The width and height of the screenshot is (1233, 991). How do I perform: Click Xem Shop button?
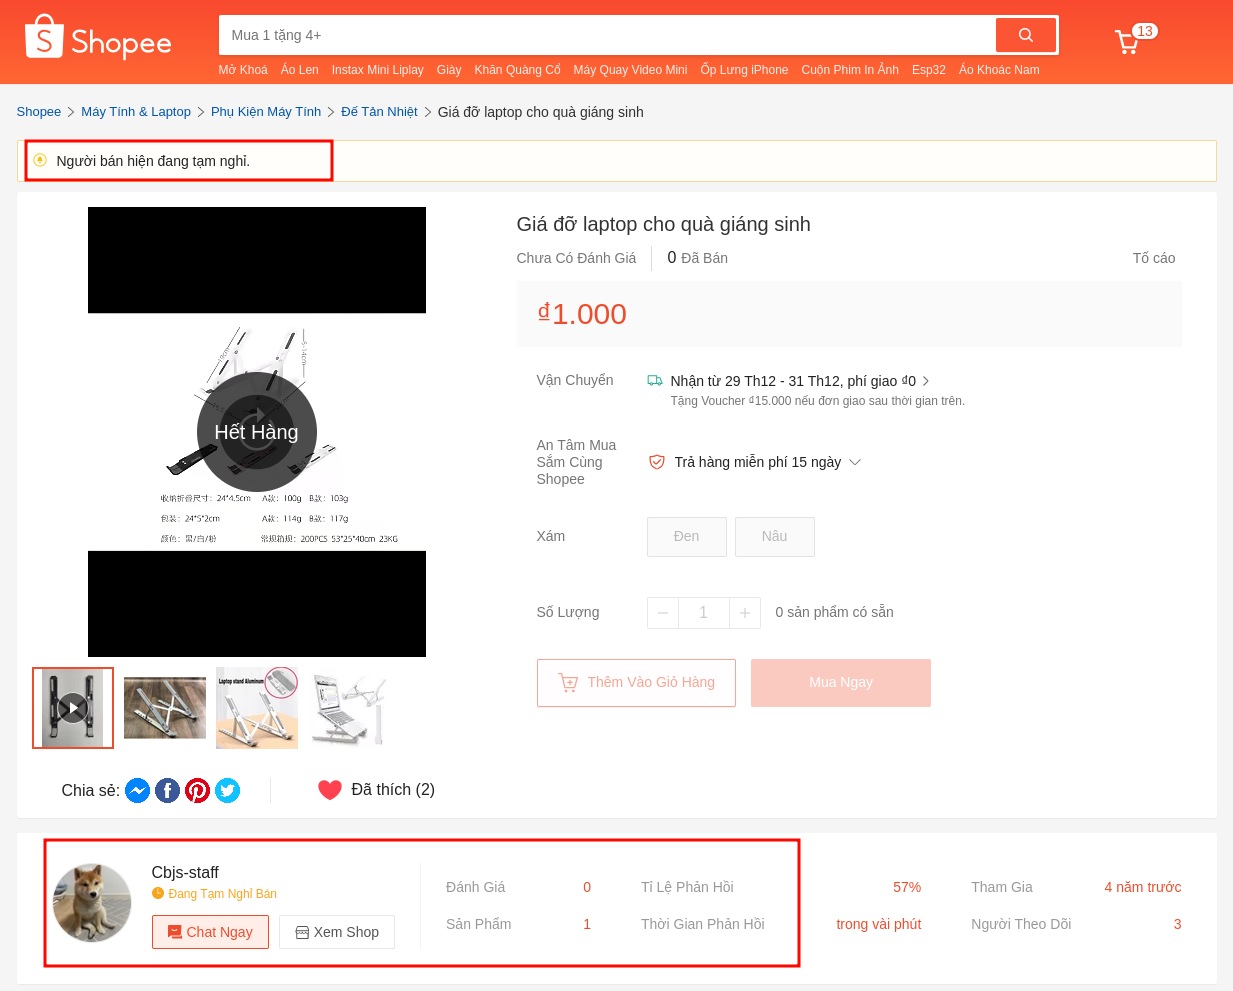coord(337,932)
